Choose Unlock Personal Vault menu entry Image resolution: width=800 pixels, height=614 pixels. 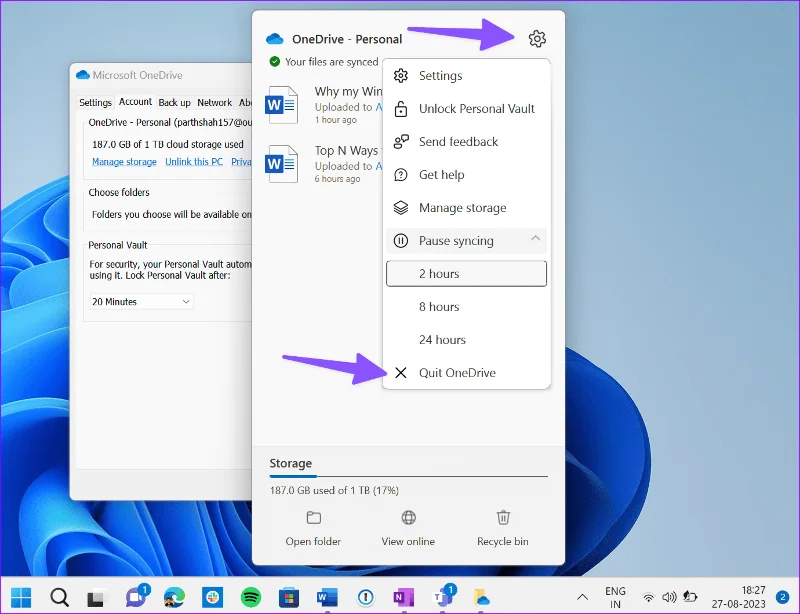(x=466, y=109)
